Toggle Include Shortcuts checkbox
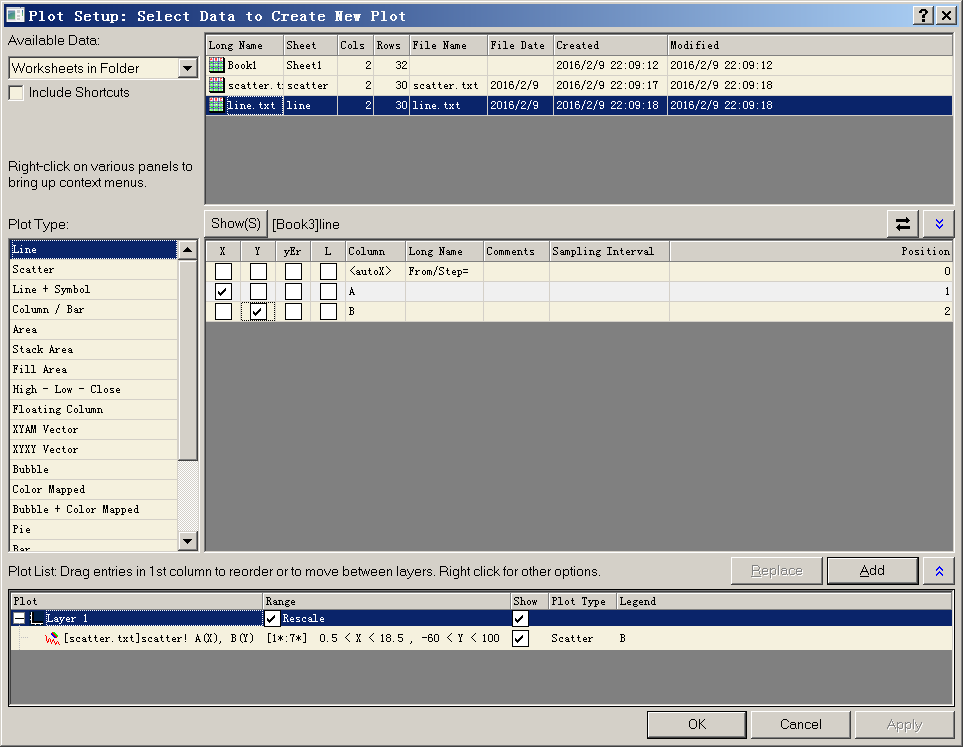The width and height of the screenshot is (963, 747). (16, 93)
